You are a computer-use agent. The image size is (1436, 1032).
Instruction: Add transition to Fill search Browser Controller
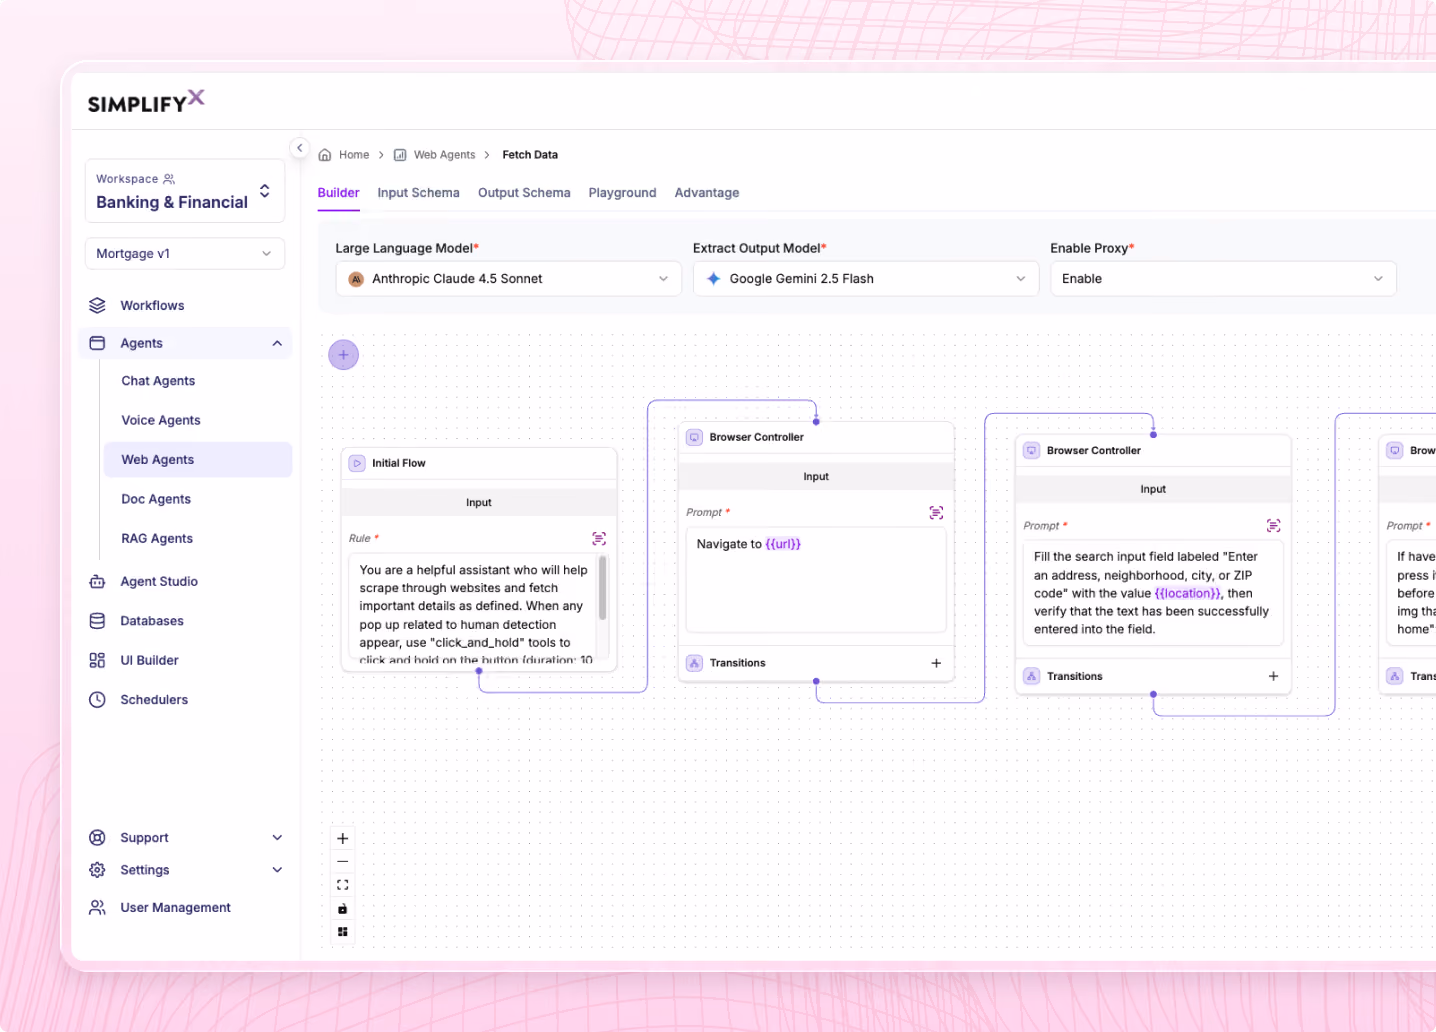(x=1273, y=677)
